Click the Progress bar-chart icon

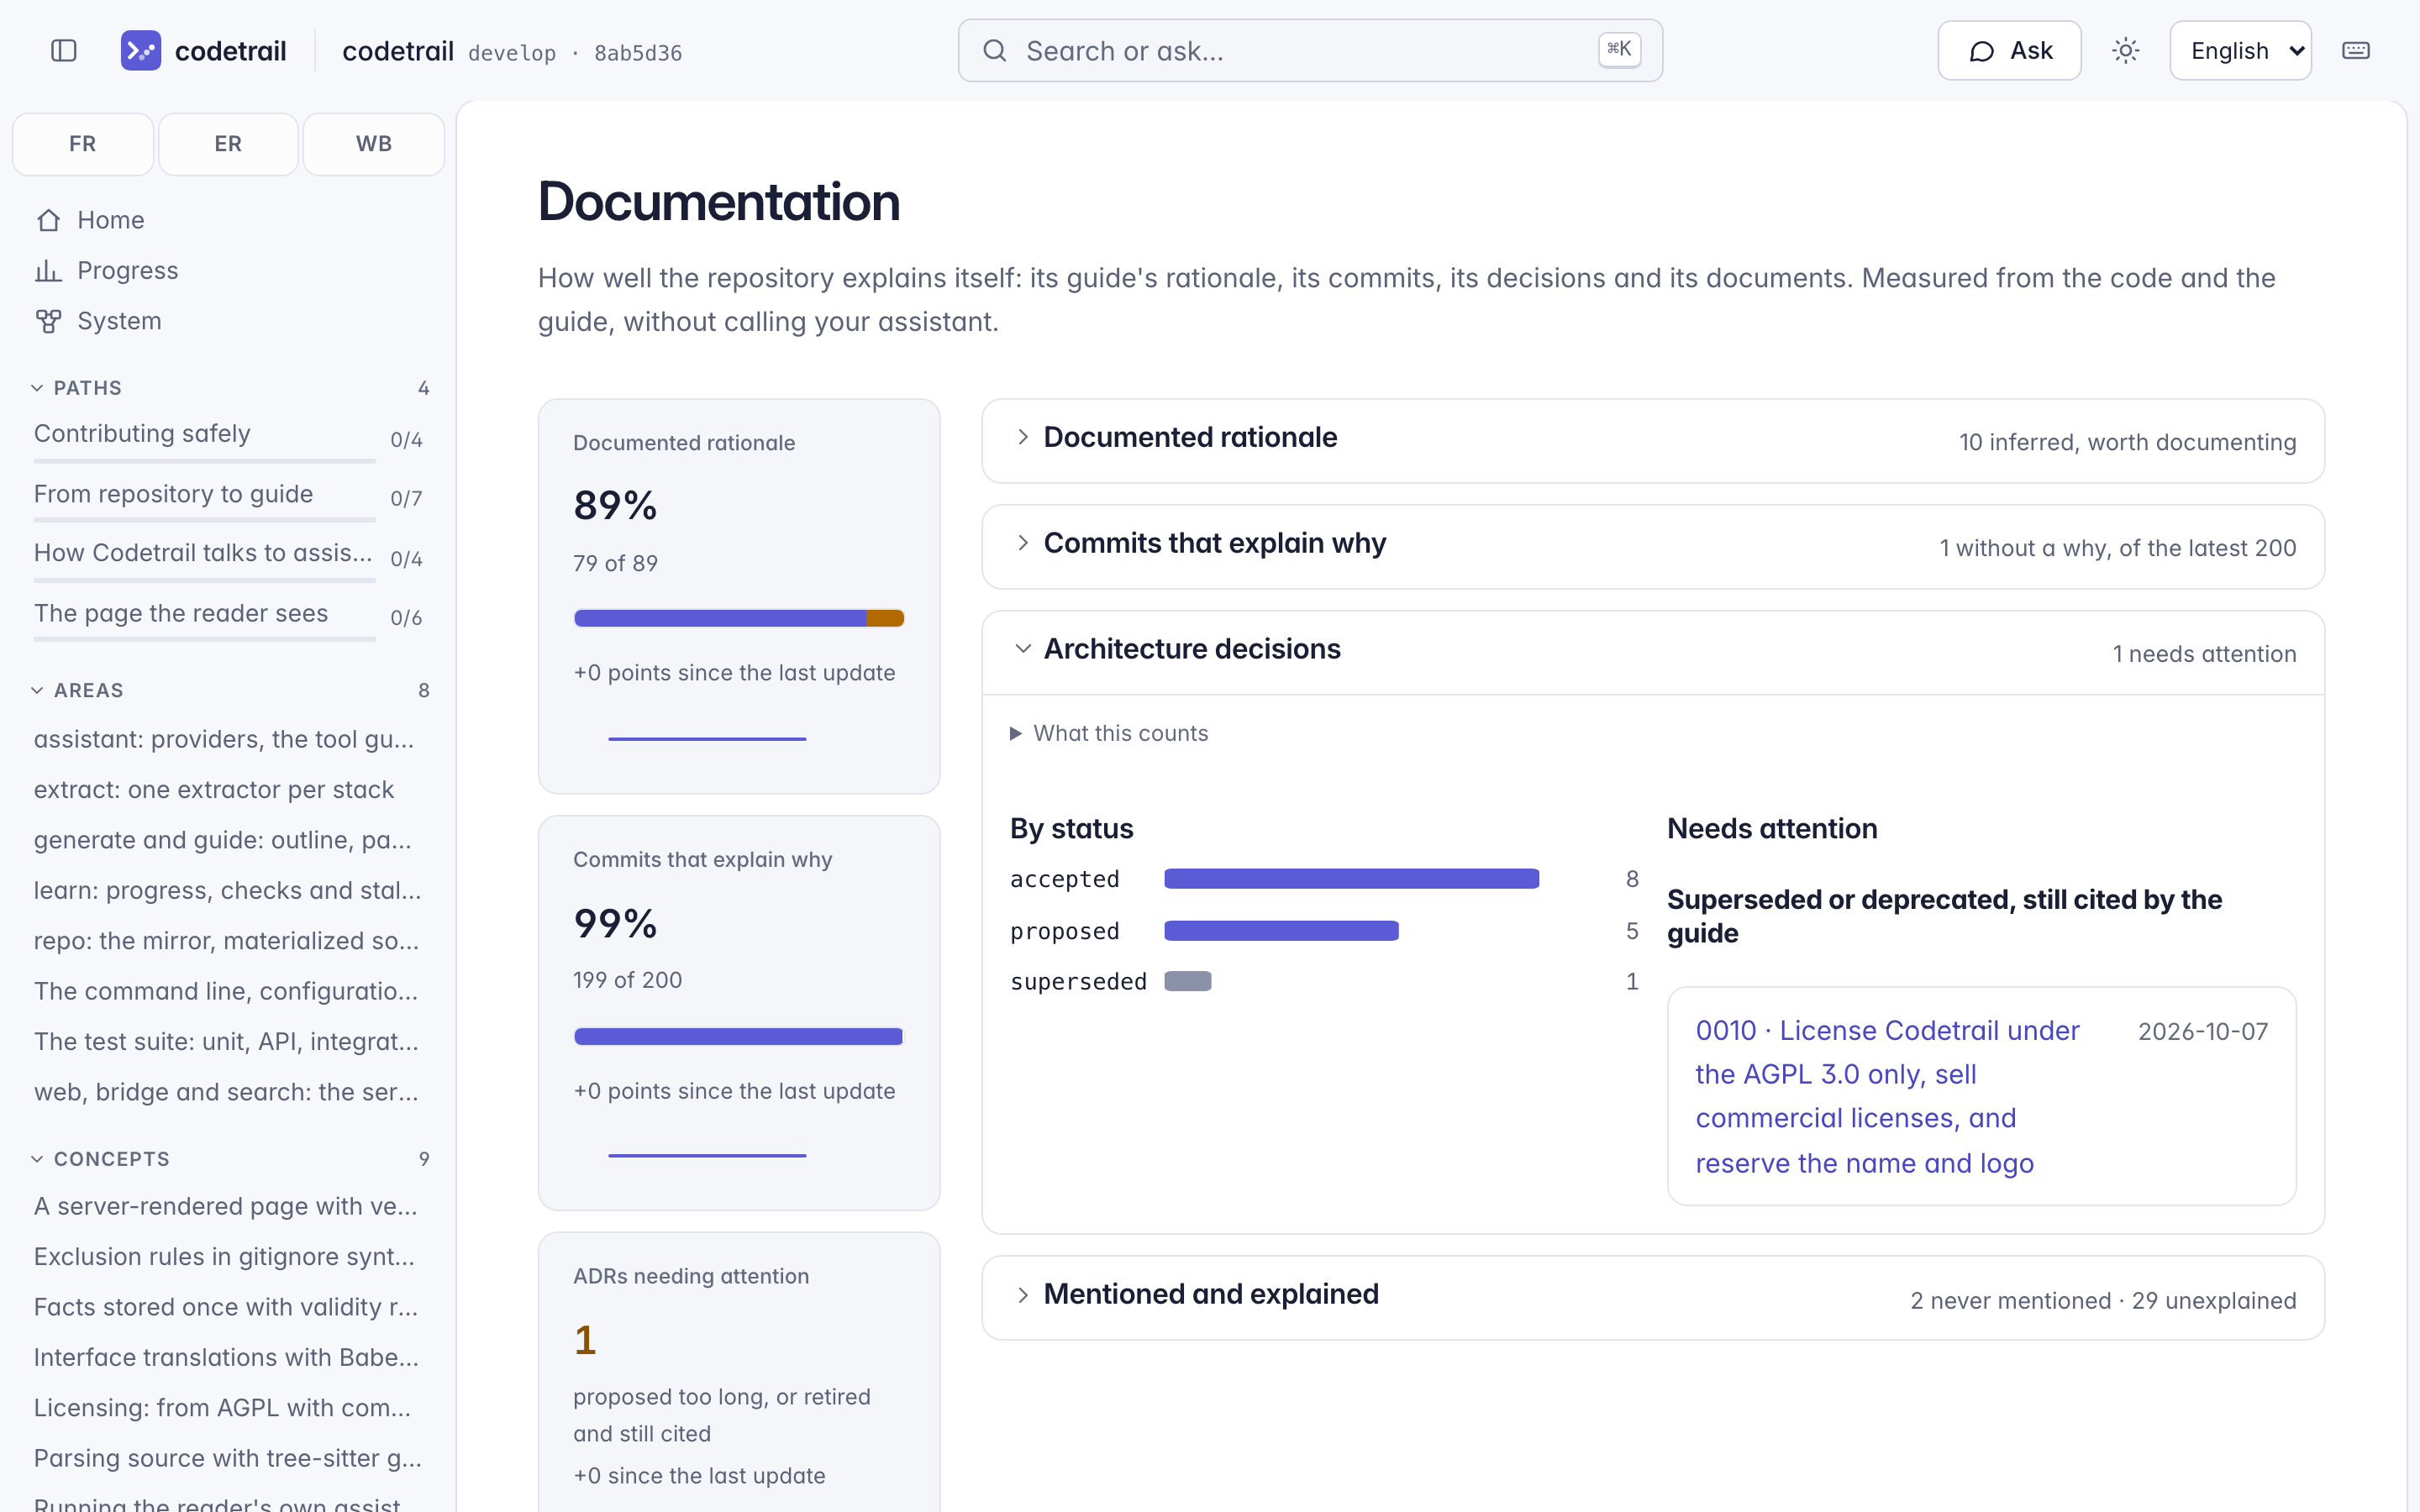[x=48, y=271]
